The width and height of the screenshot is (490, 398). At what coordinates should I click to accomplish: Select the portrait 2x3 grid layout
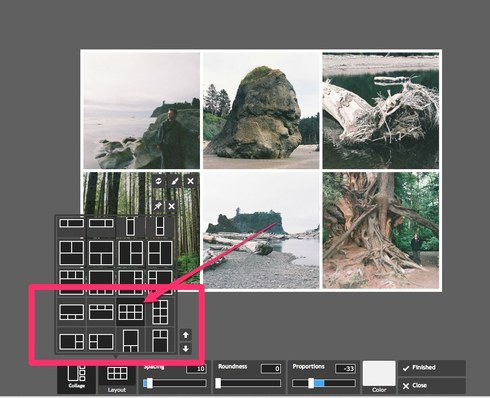coord(160,312)
